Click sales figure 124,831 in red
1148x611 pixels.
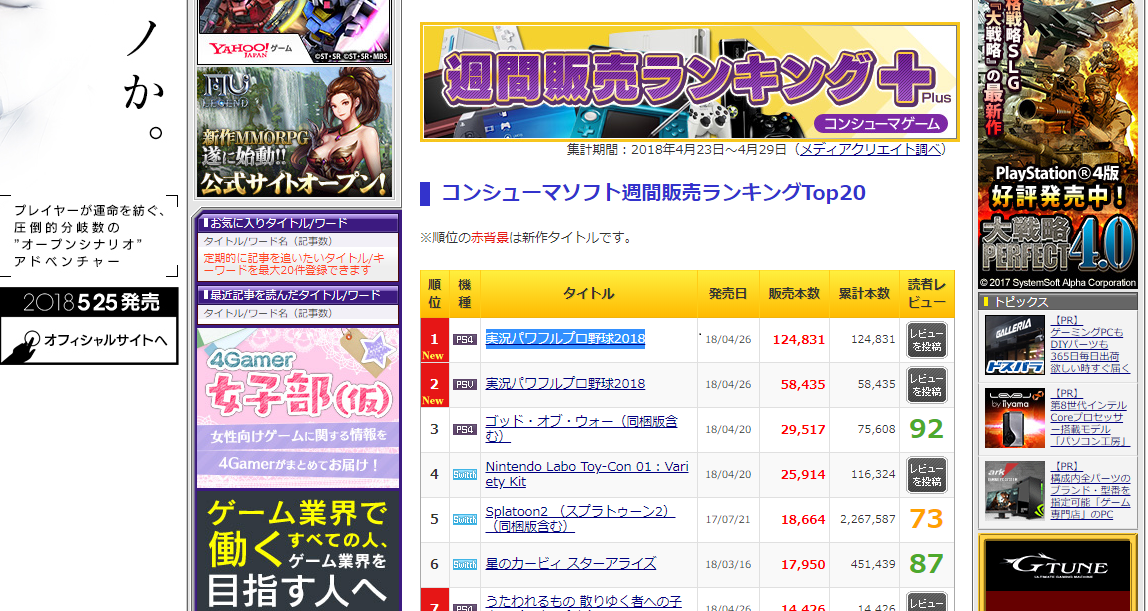click(x=799, y=340)
